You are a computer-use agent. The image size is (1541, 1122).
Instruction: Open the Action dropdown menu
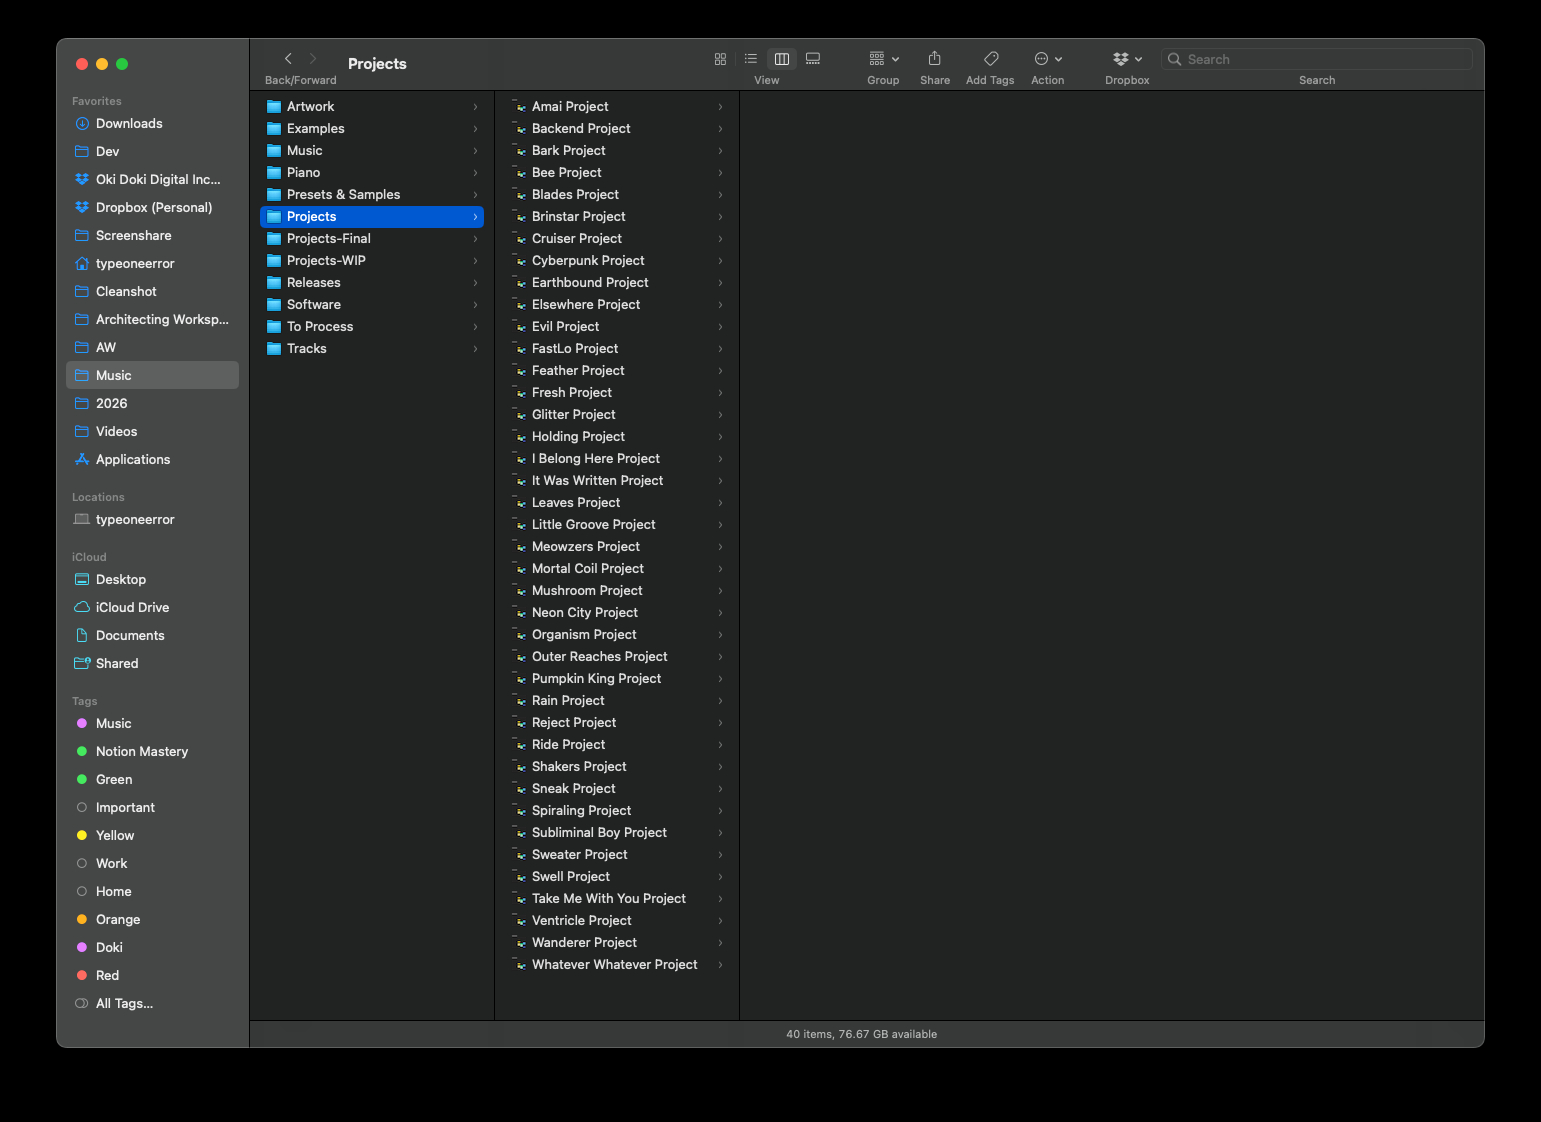(1047, 59)
